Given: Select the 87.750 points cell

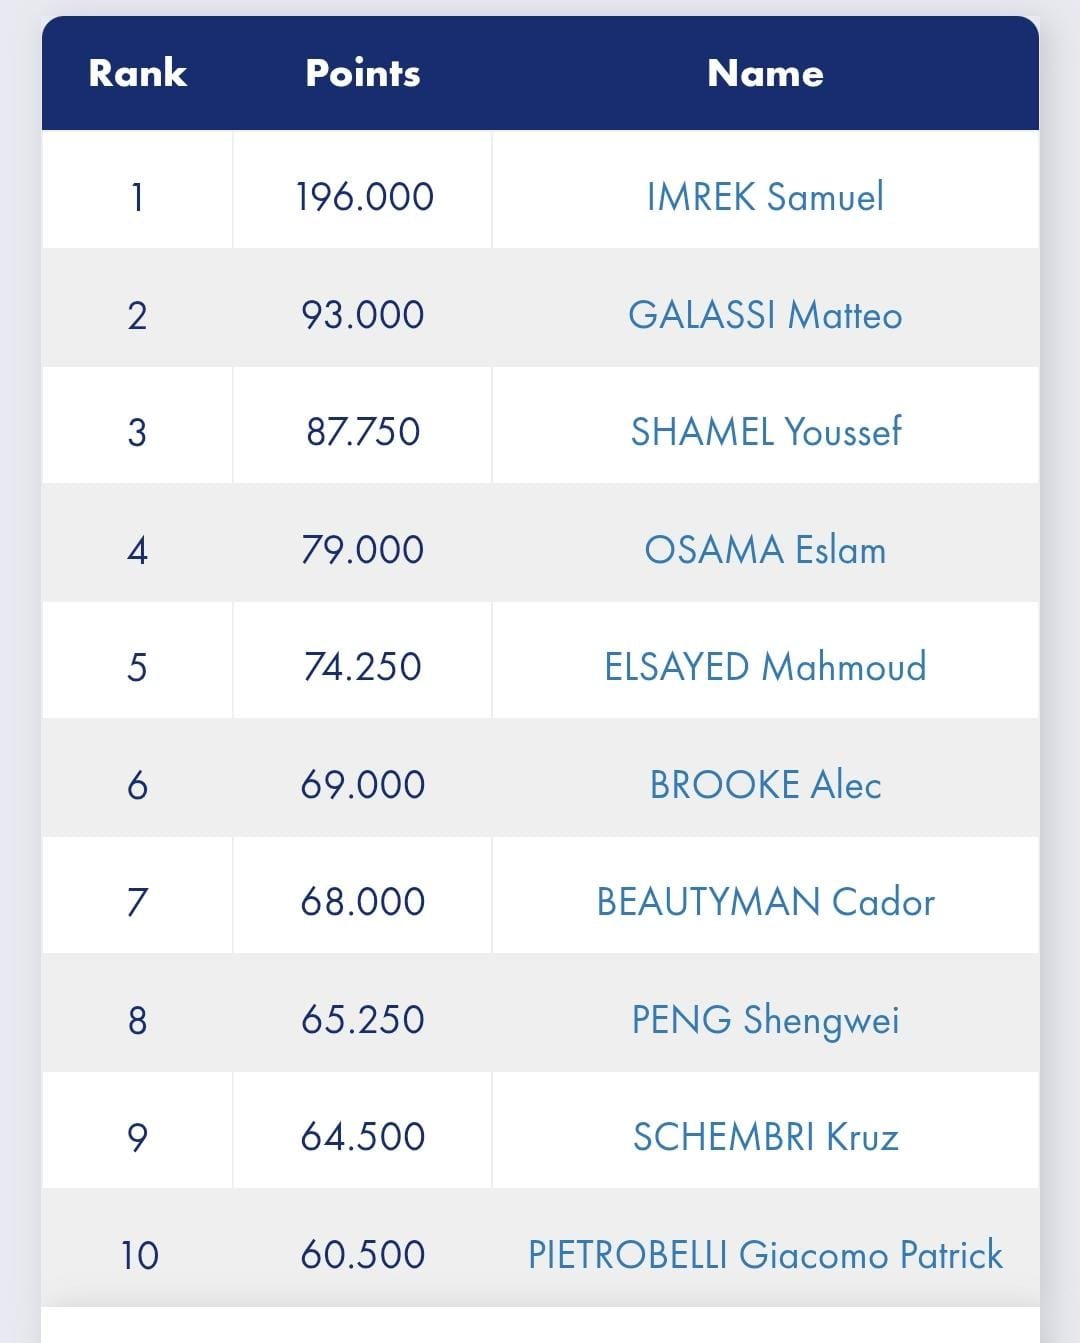Looking at the screenshot, I should [x=363, y=425].
